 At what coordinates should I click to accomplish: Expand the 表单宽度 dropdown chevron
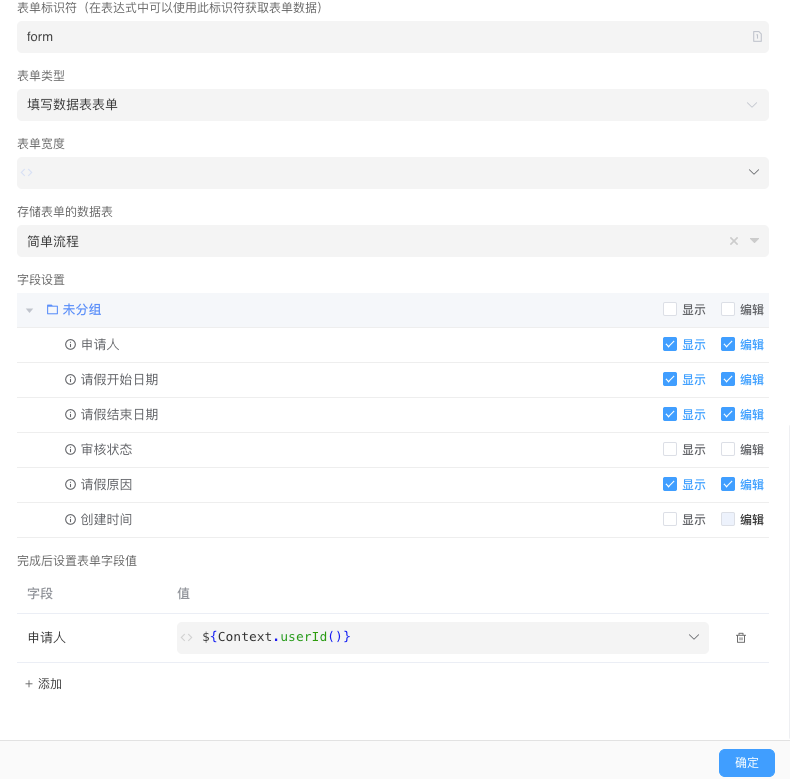pos(754,173)
